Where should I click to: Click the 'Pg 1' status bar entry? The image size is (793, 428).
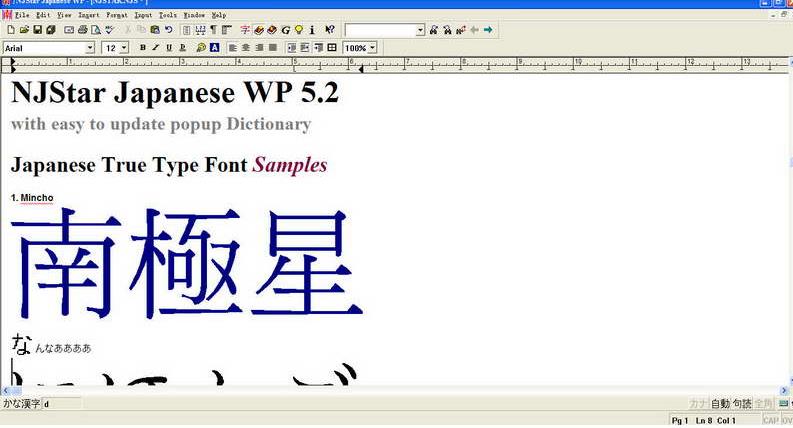tap(680, 420)
